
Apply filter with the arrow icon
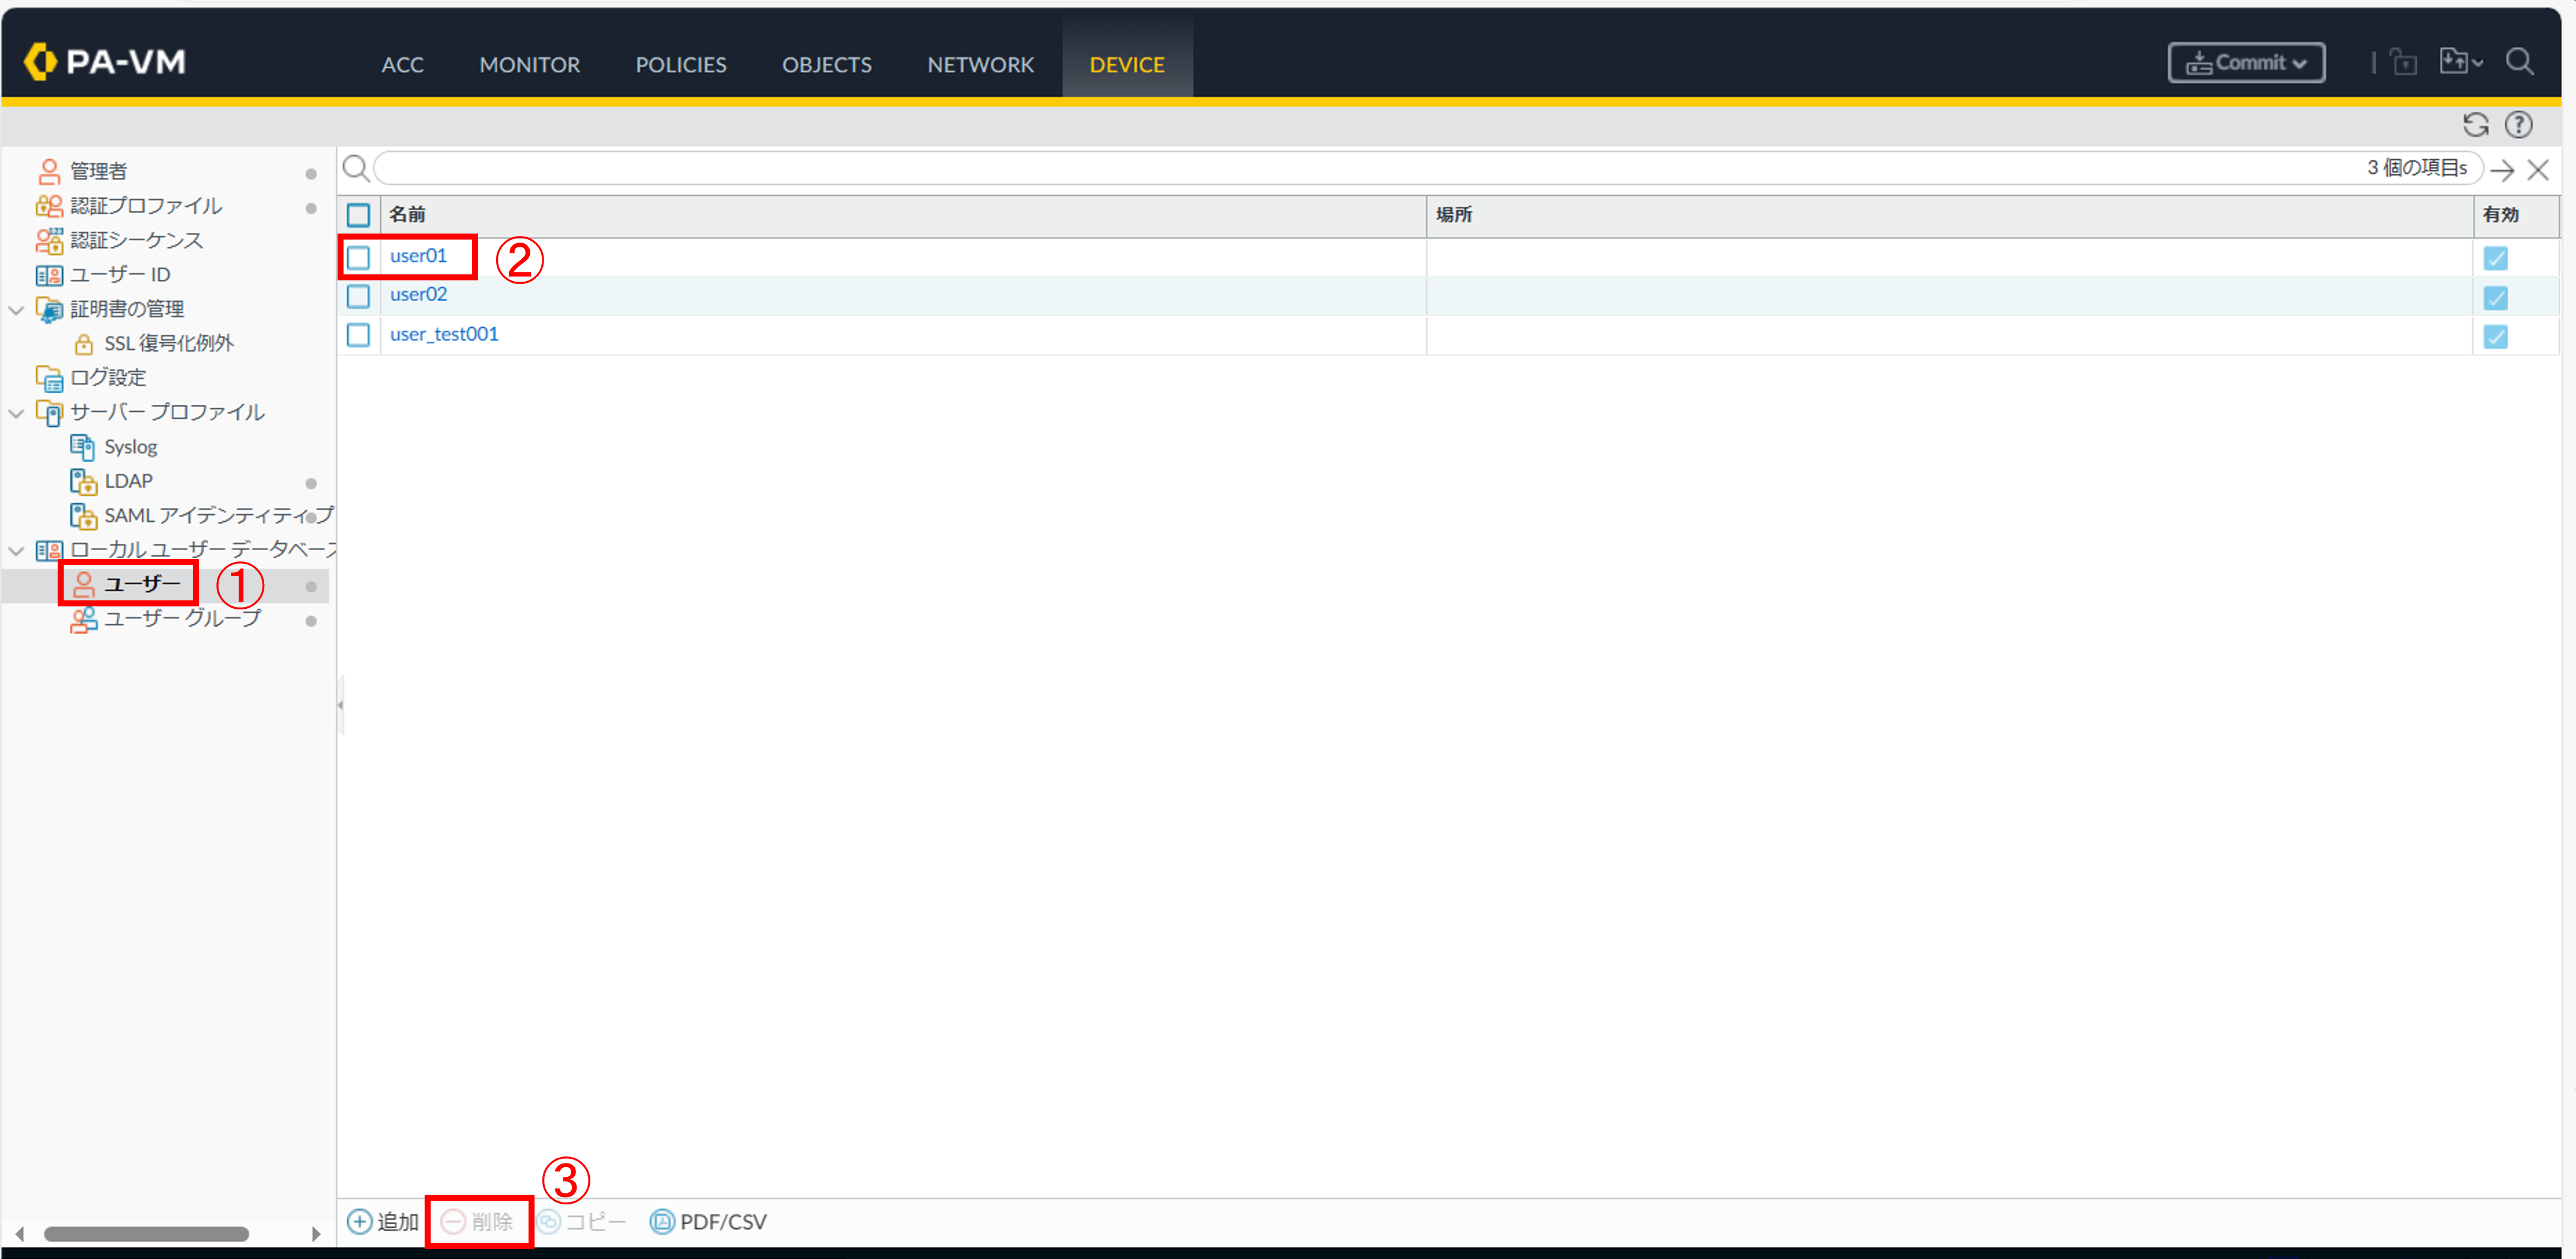point(2502,170)
